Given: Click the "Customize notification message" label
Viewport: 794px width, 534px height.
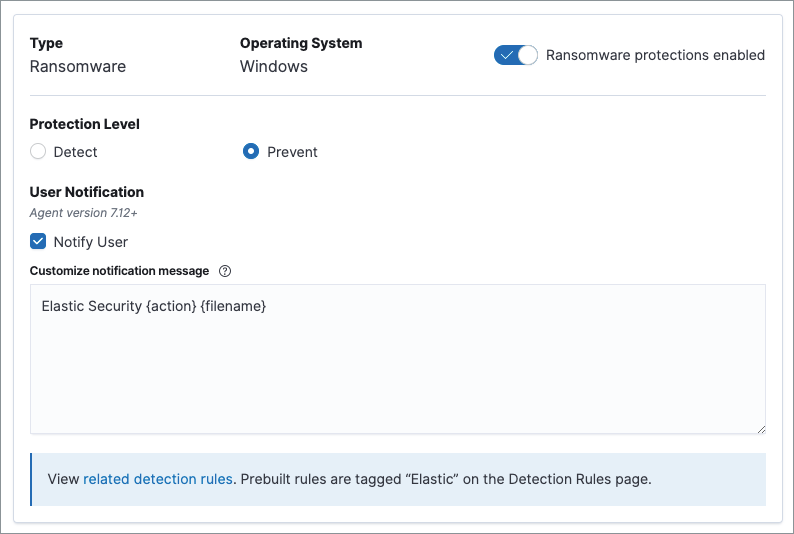Looking at the screenshot, I should [x=119, y=271].
